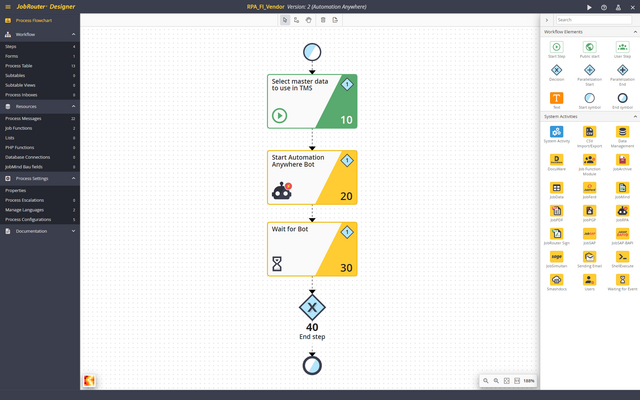Activate the connector drawing tool
Screen dimensions: 640x400
296,20
